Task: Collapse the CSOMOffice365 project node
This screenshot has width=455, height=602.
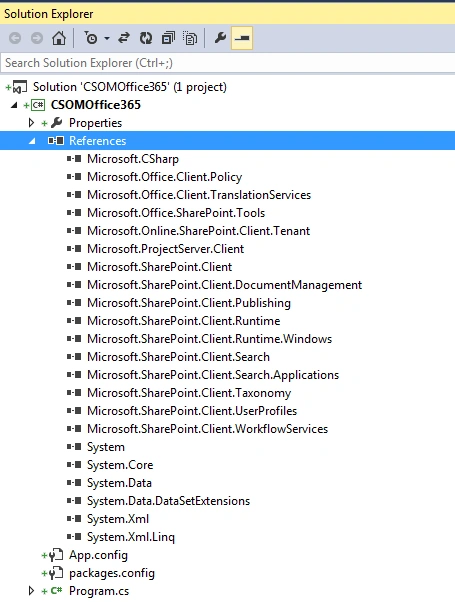Action: pyautogui.click(x=14, y=105)
